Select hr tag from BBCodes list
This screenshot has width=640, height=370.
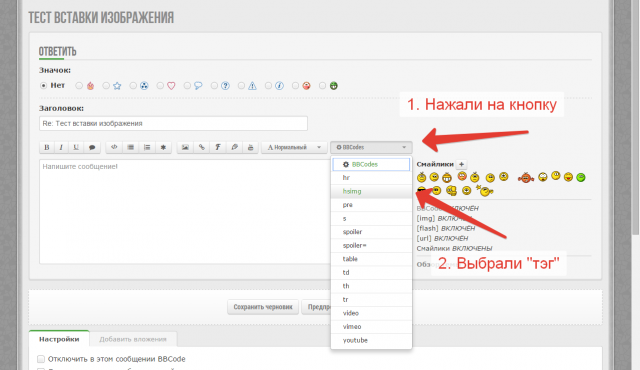tap(371, 178)
